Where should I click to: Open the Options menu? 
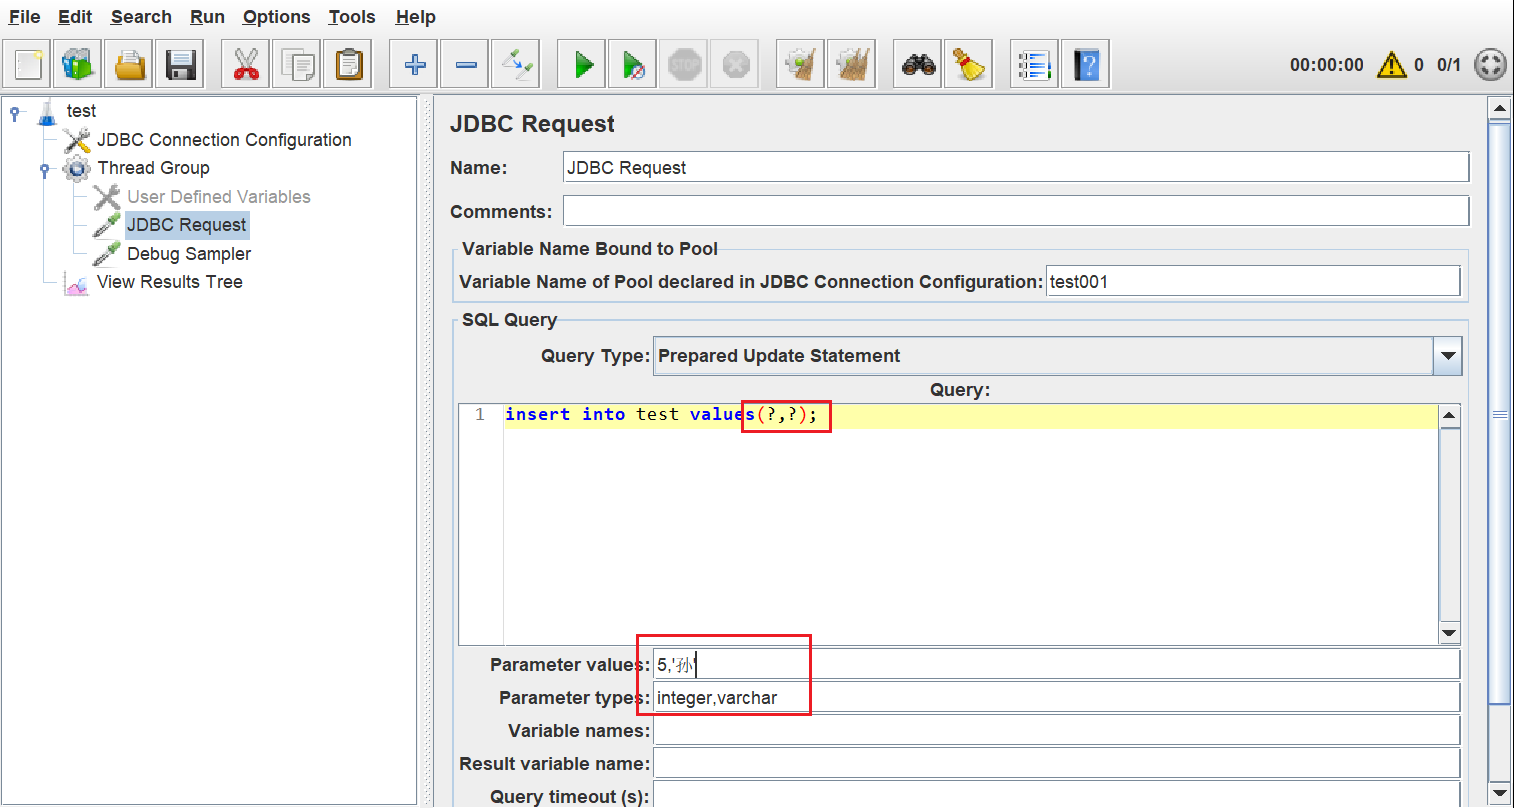(276, 17)
